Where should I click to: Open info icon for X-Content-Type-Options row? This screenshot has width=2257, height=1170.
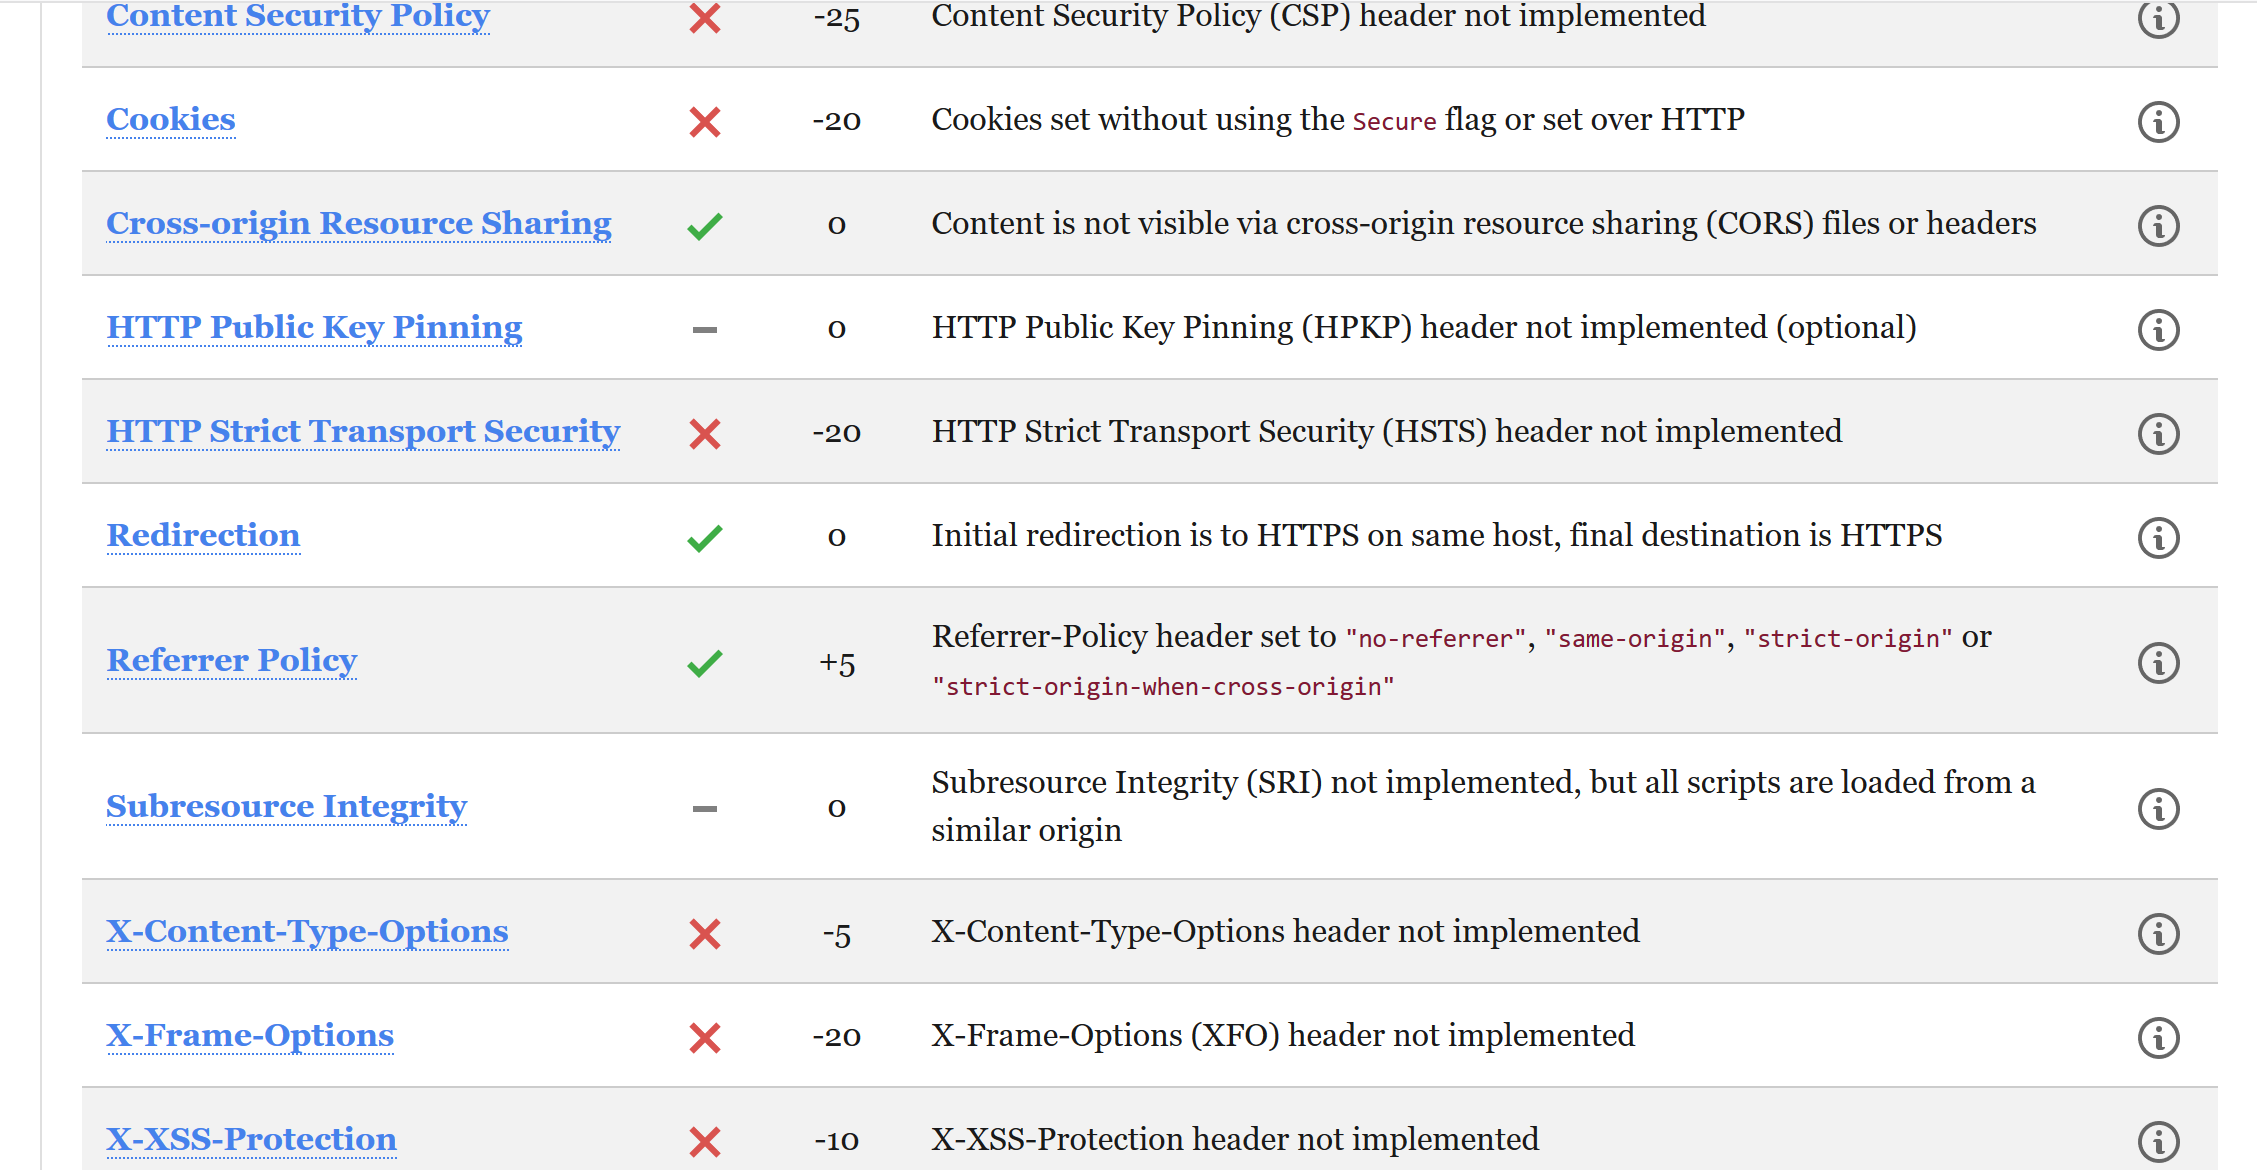pyautogui.click(x=2158, y=934)
